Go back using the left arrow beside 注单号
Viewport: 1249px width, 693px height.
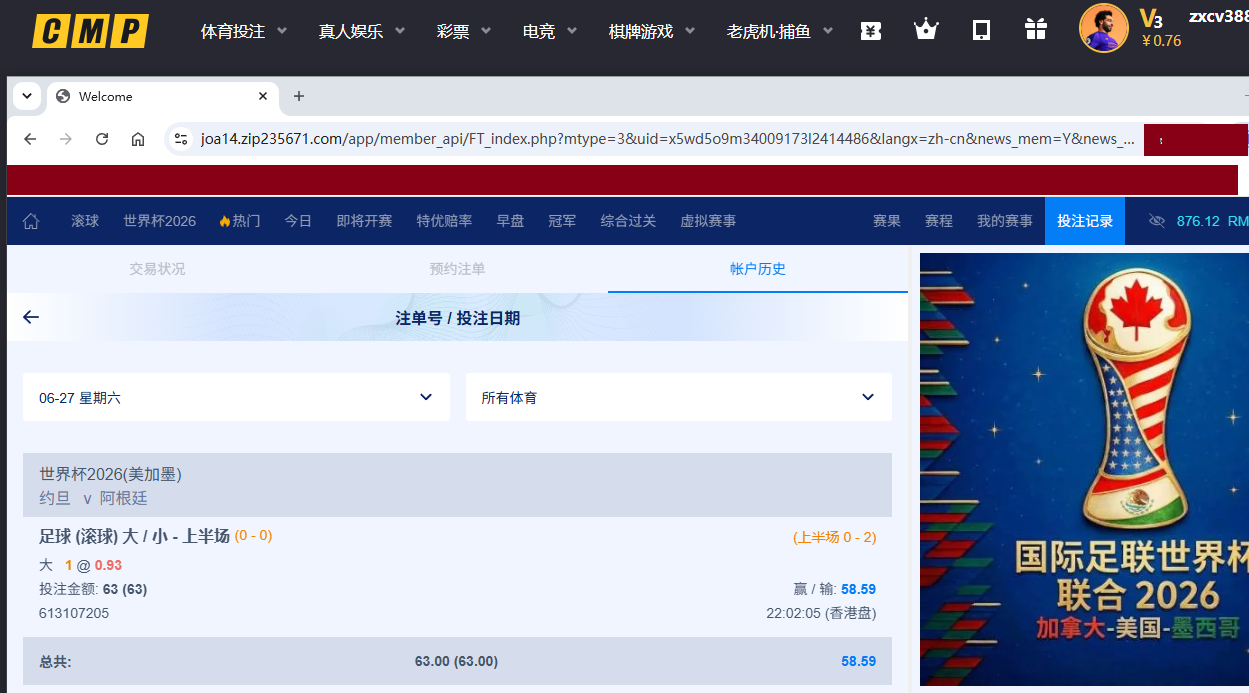(x=31, y=317)
